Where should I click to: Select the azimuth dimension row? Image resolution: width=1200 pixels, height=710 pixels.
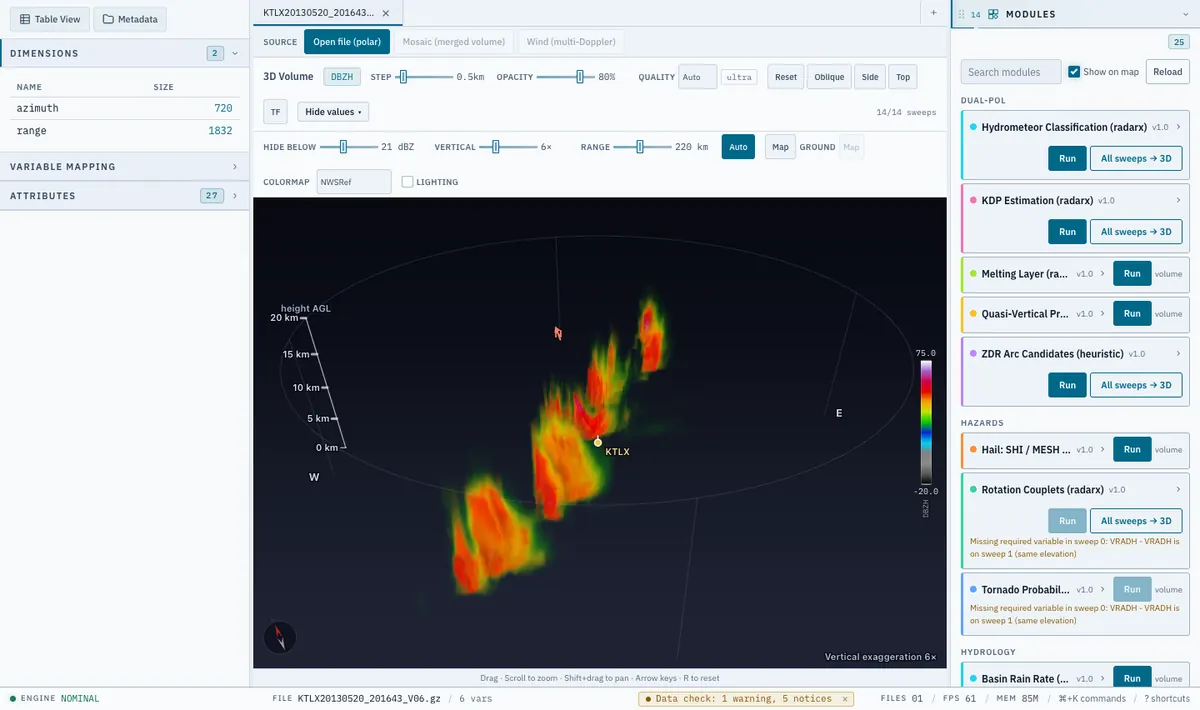(x=124, y=107)
